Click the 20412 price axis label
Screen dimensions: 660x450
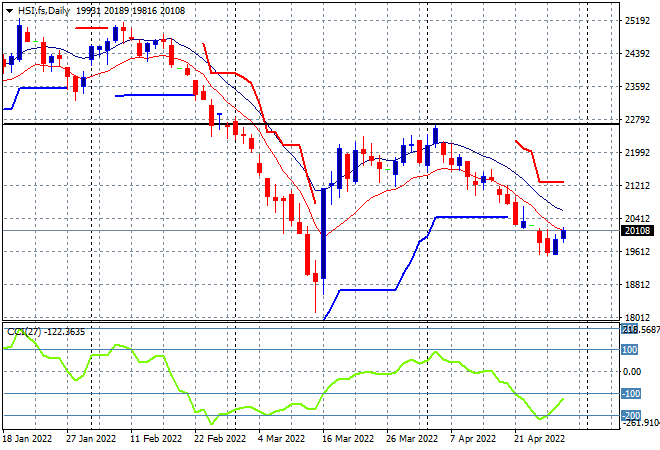(637, 218)
